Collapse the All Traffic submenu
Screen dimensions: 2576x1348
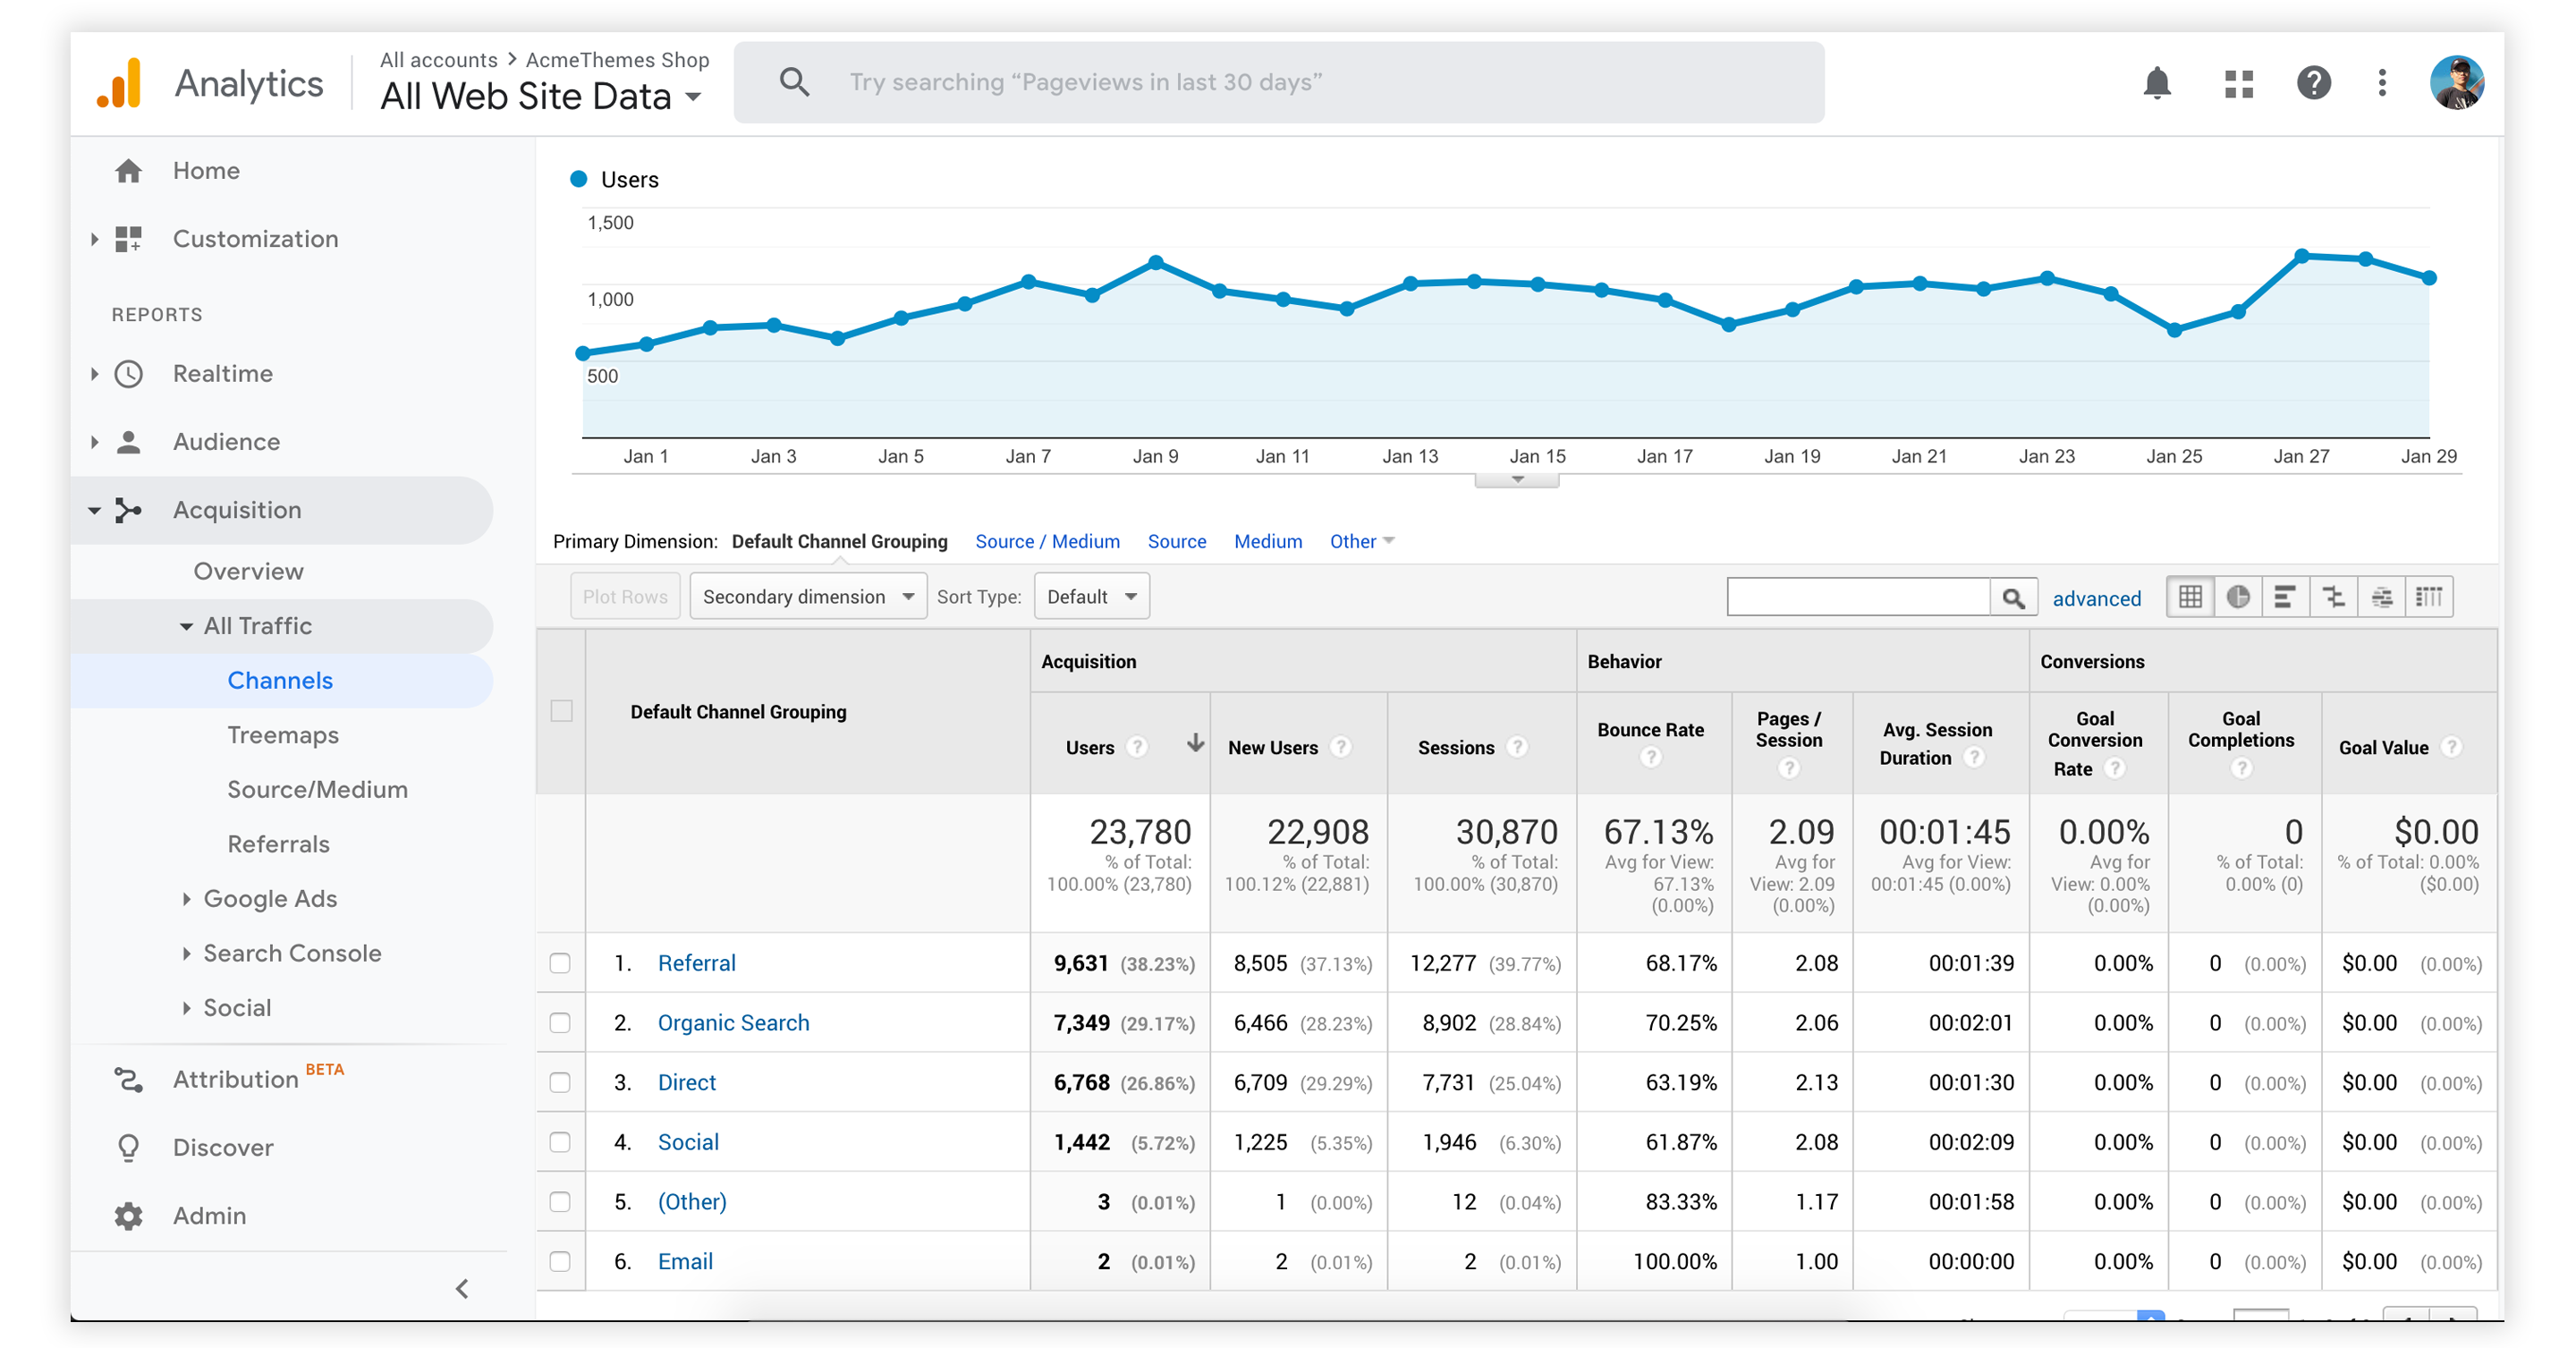click(x=186, y=627)
